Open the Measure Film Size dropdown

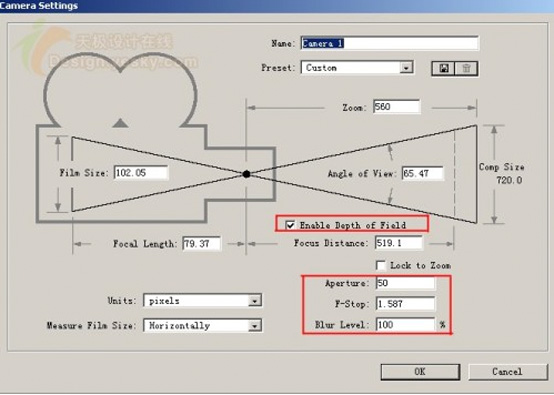[202, 325]
